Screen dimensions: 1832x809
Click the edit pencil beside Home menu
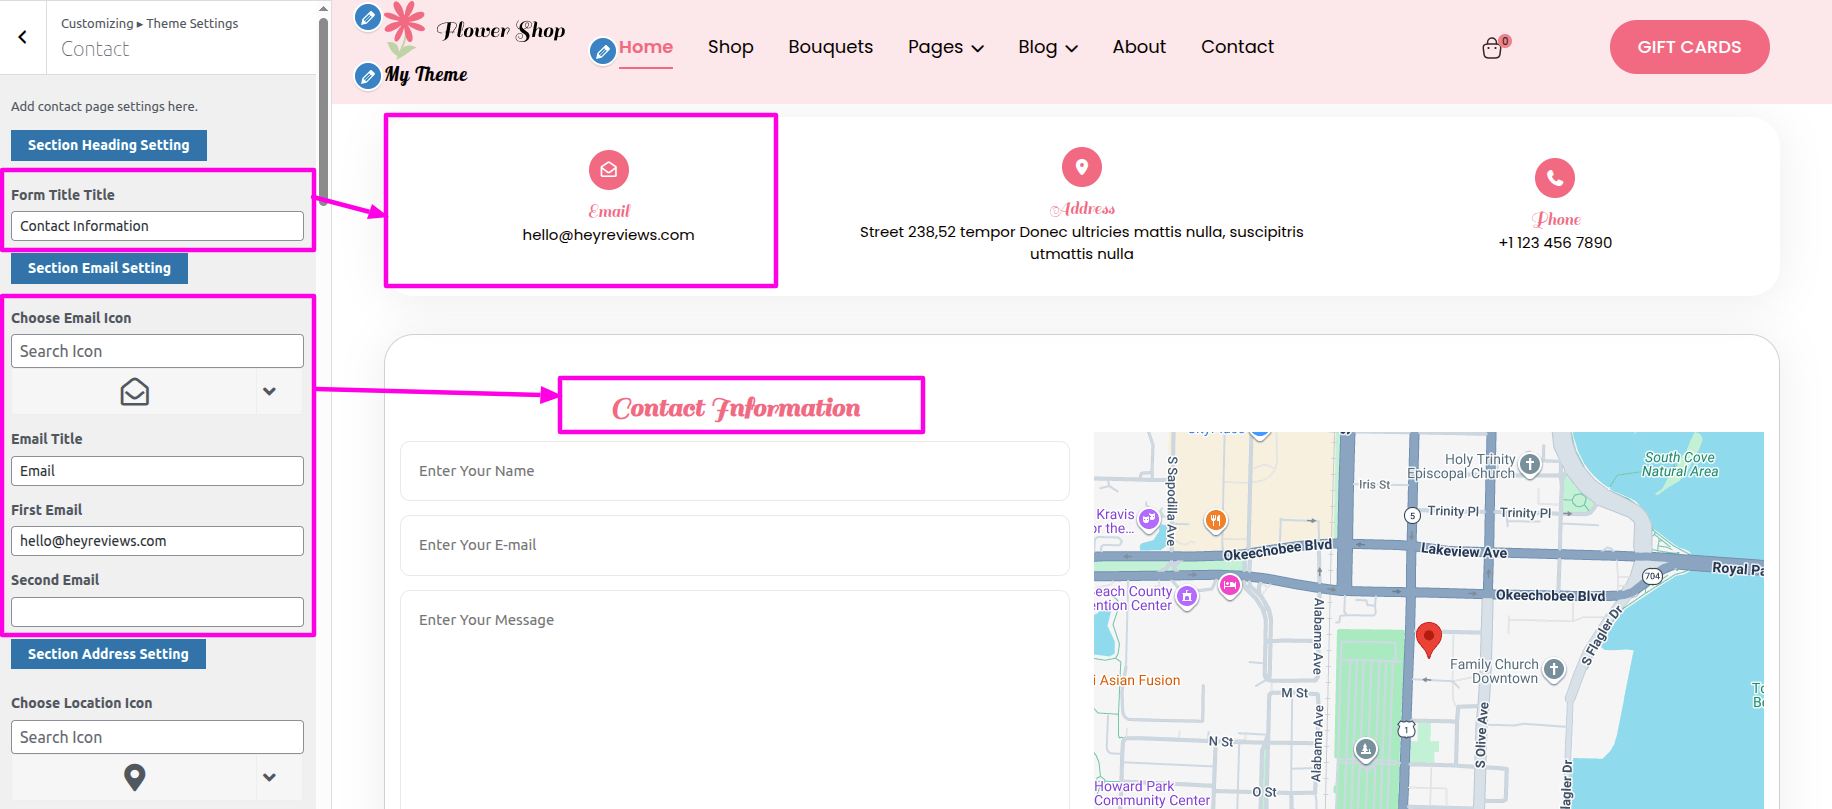point(602,50)
